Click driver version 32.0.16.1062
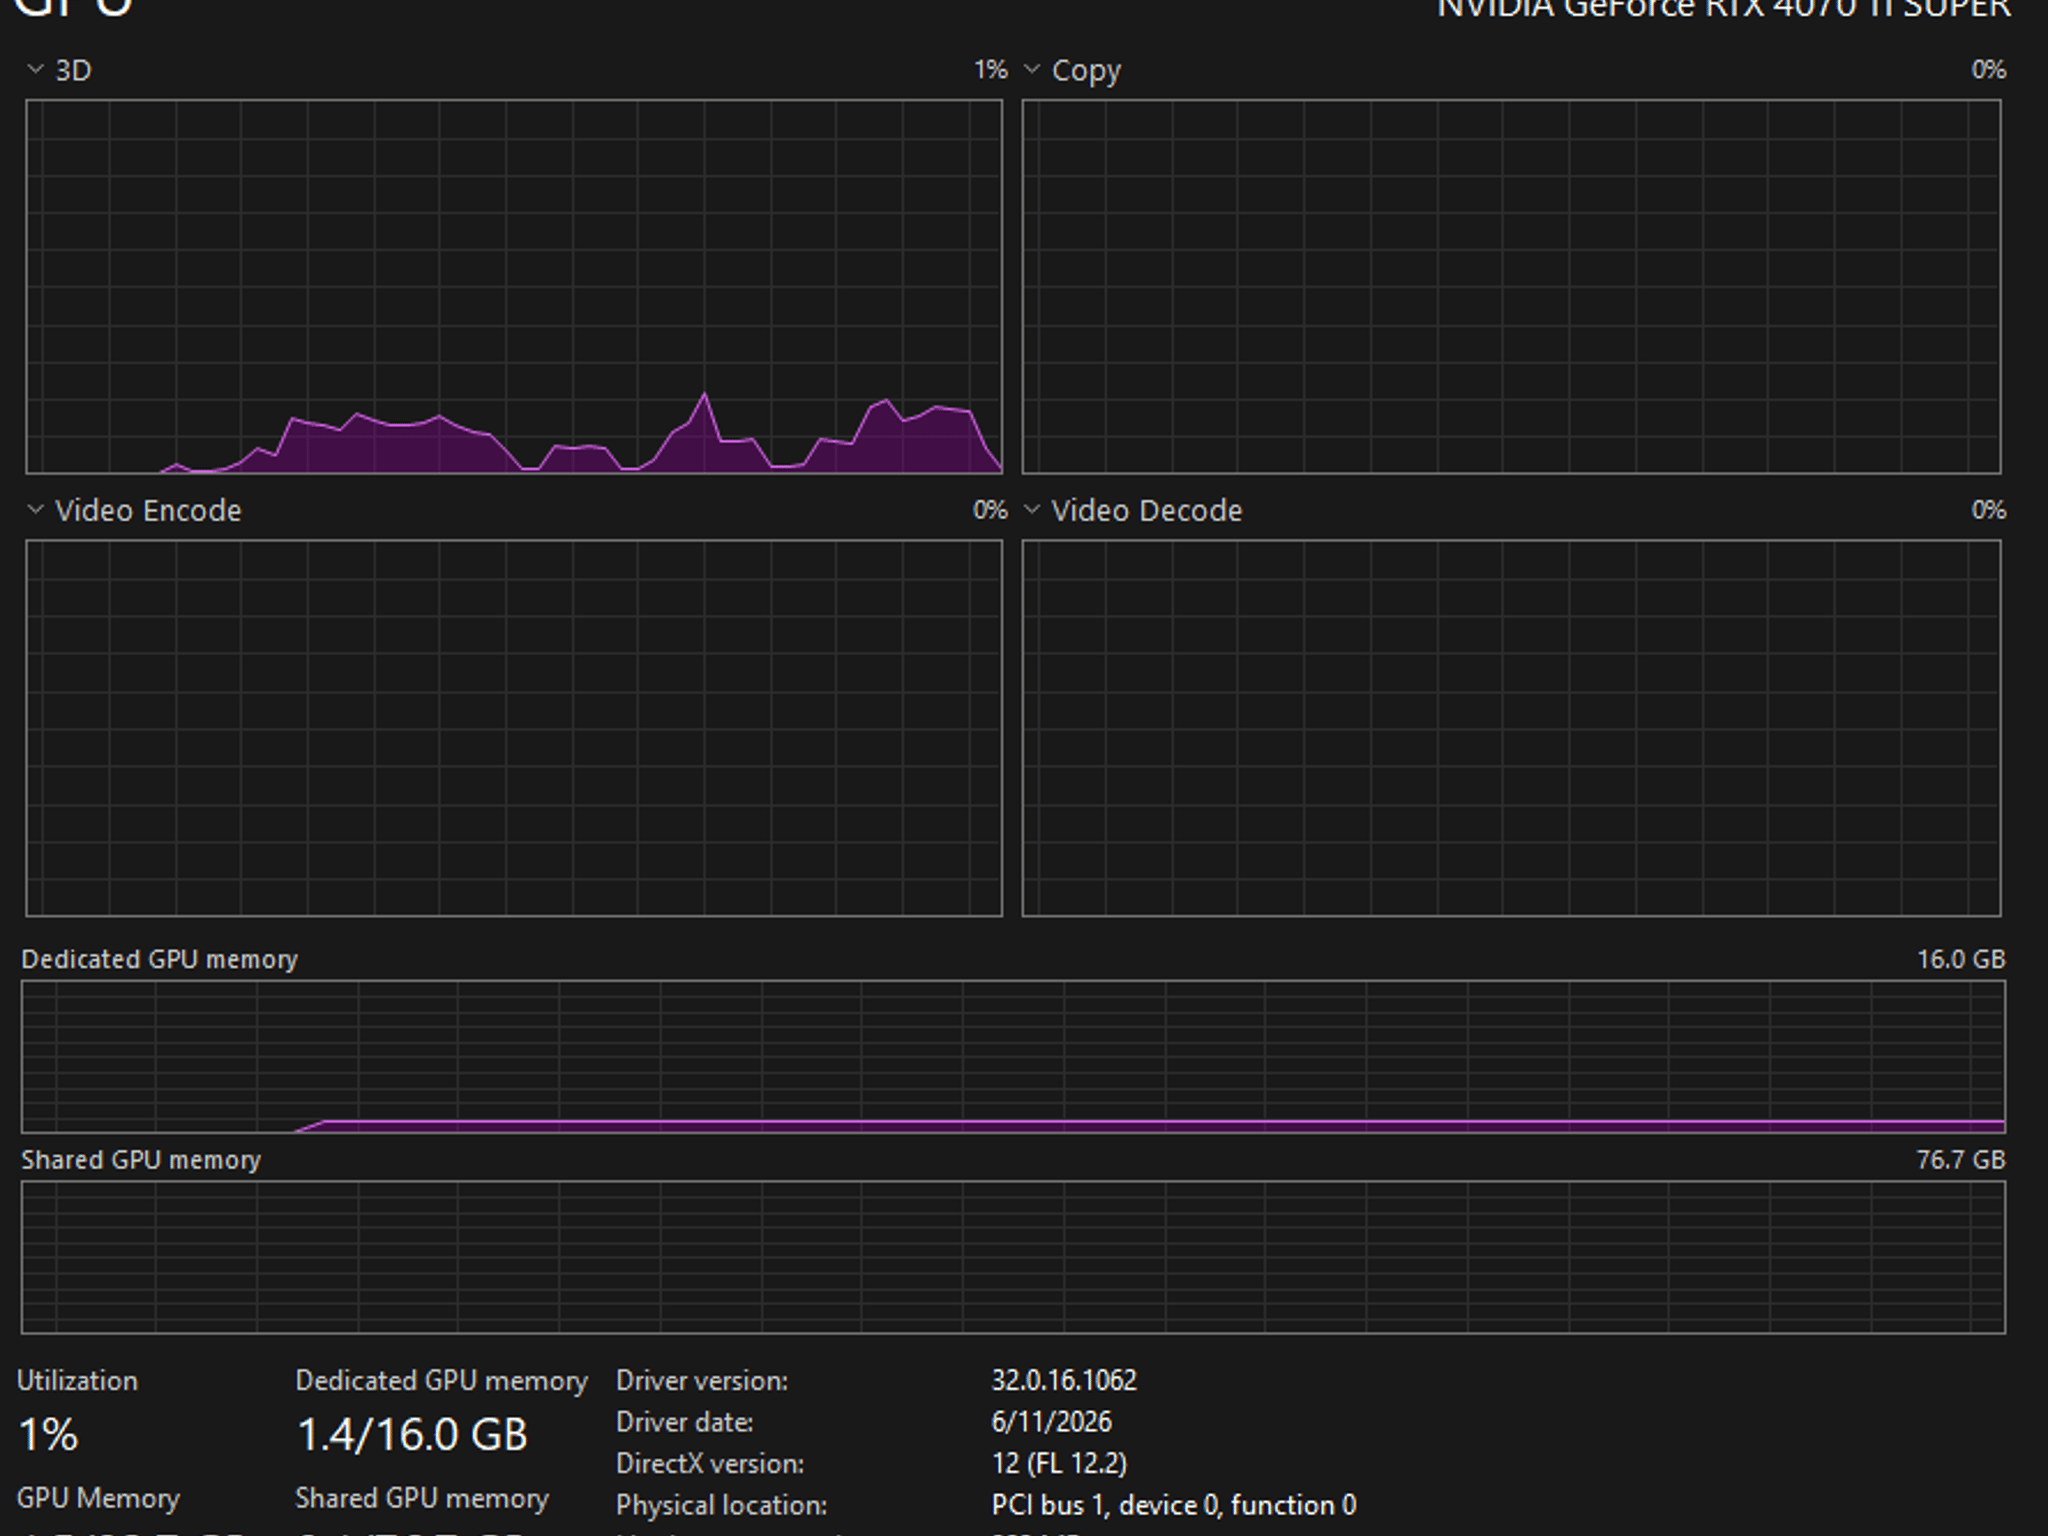The height and width of the screenshot is (1536, 2048). [1064, 1381]
